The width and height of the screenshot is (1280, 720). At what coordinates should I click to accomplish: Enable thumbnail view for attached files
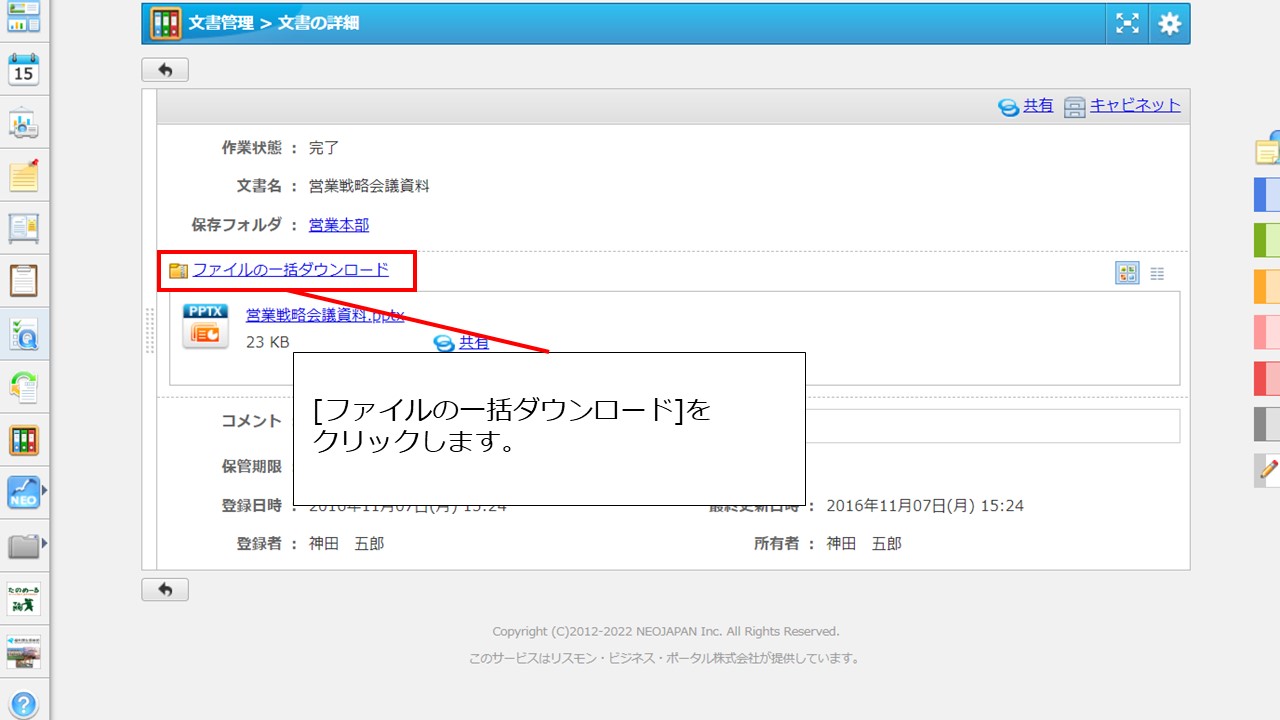coord(1127,272)
